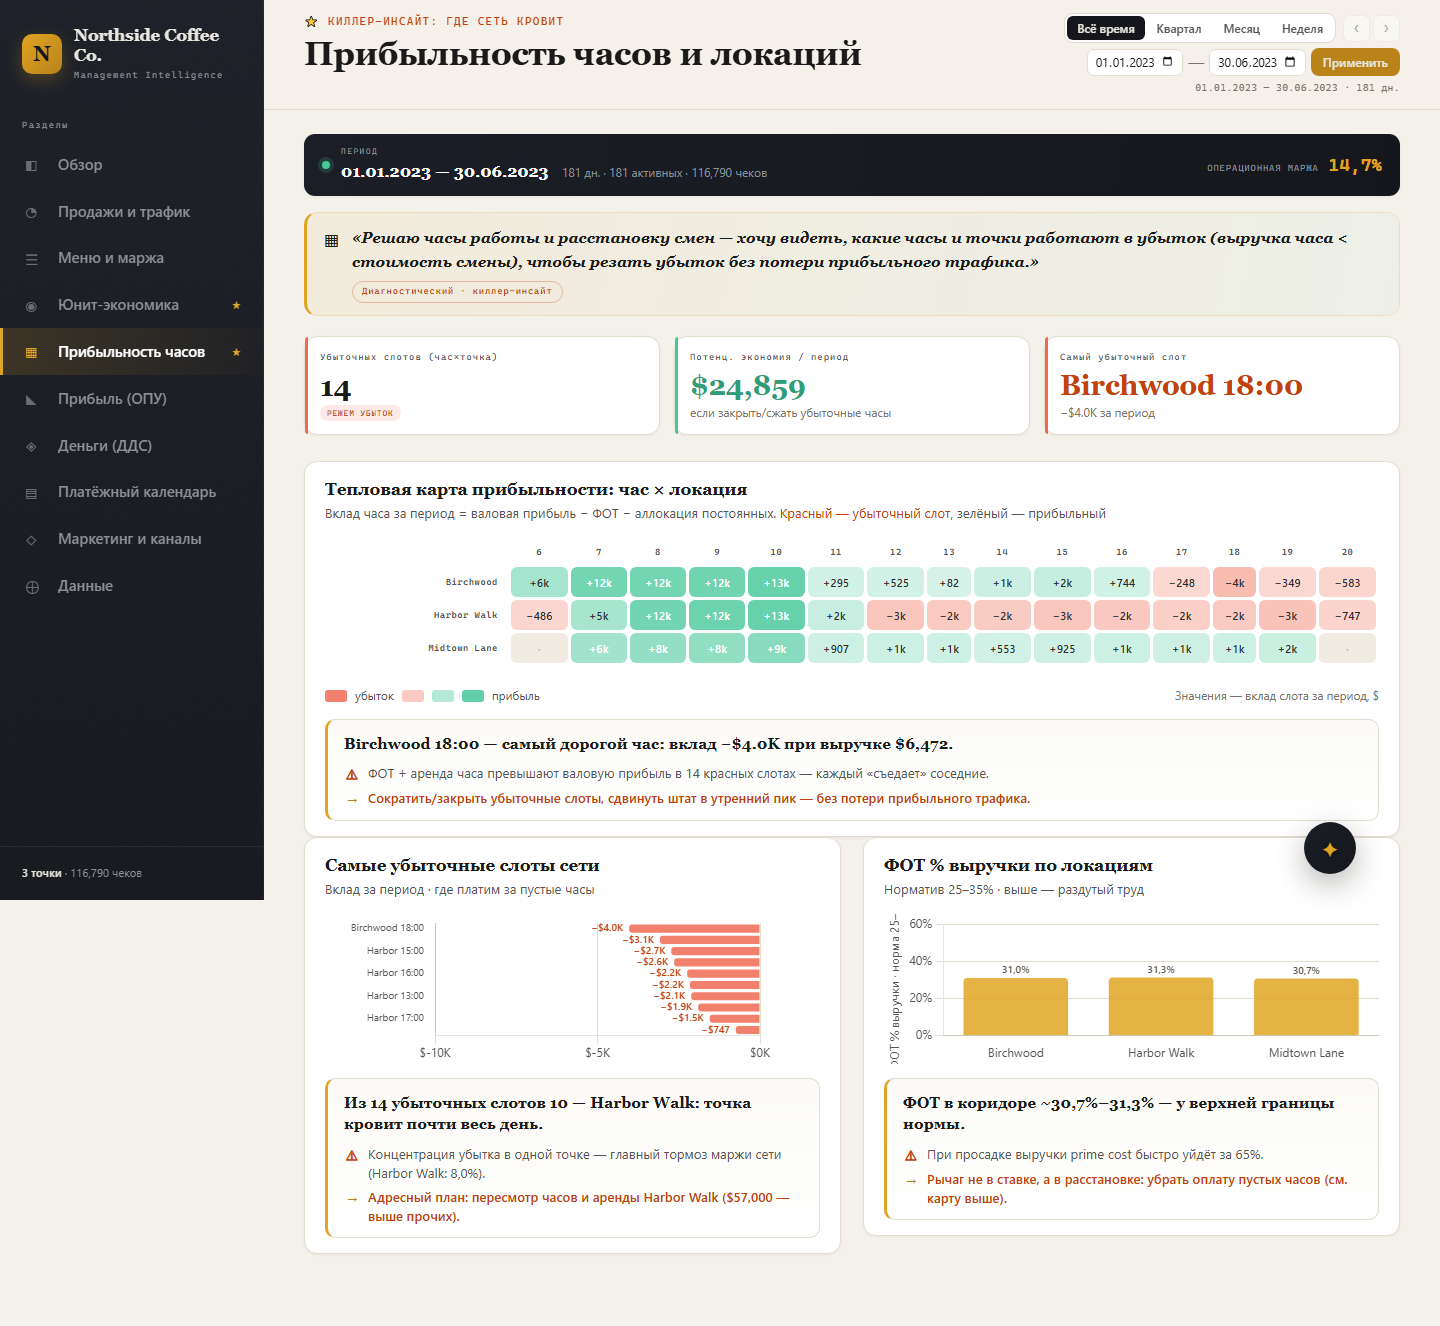Click the Продажи и трафик pie icon
The width and height of the screenshot is (1440, 1326).
pyautogui.click(x=31, y=213)
